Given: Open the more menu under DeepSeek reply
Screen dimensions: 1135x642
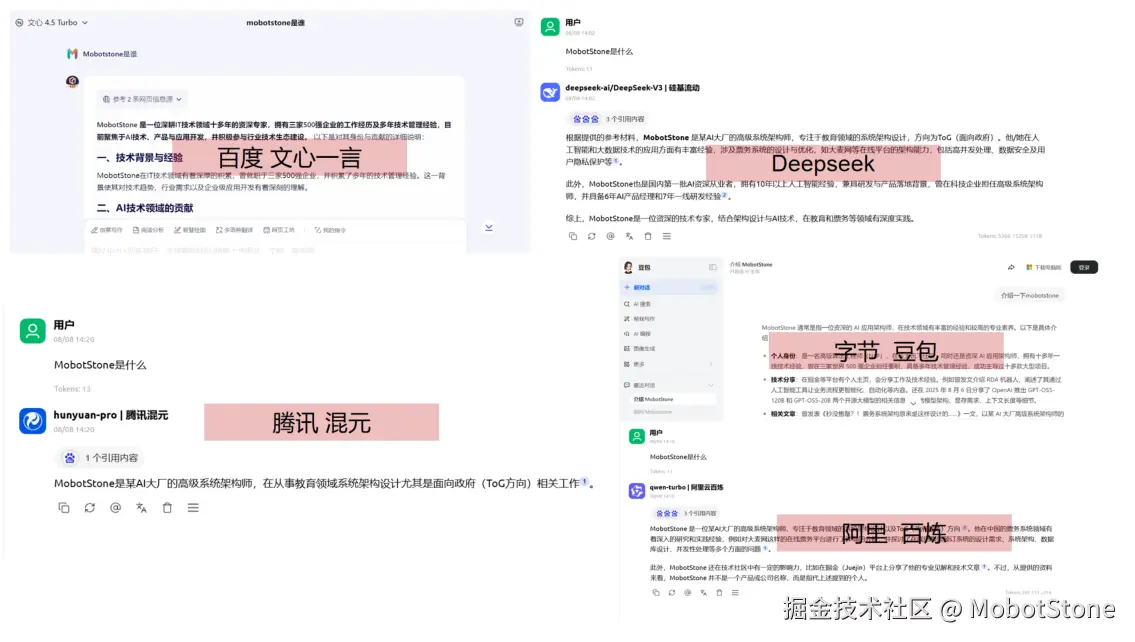Looking at the screenshot, I should pyautogui.click(x=667, y=236).
